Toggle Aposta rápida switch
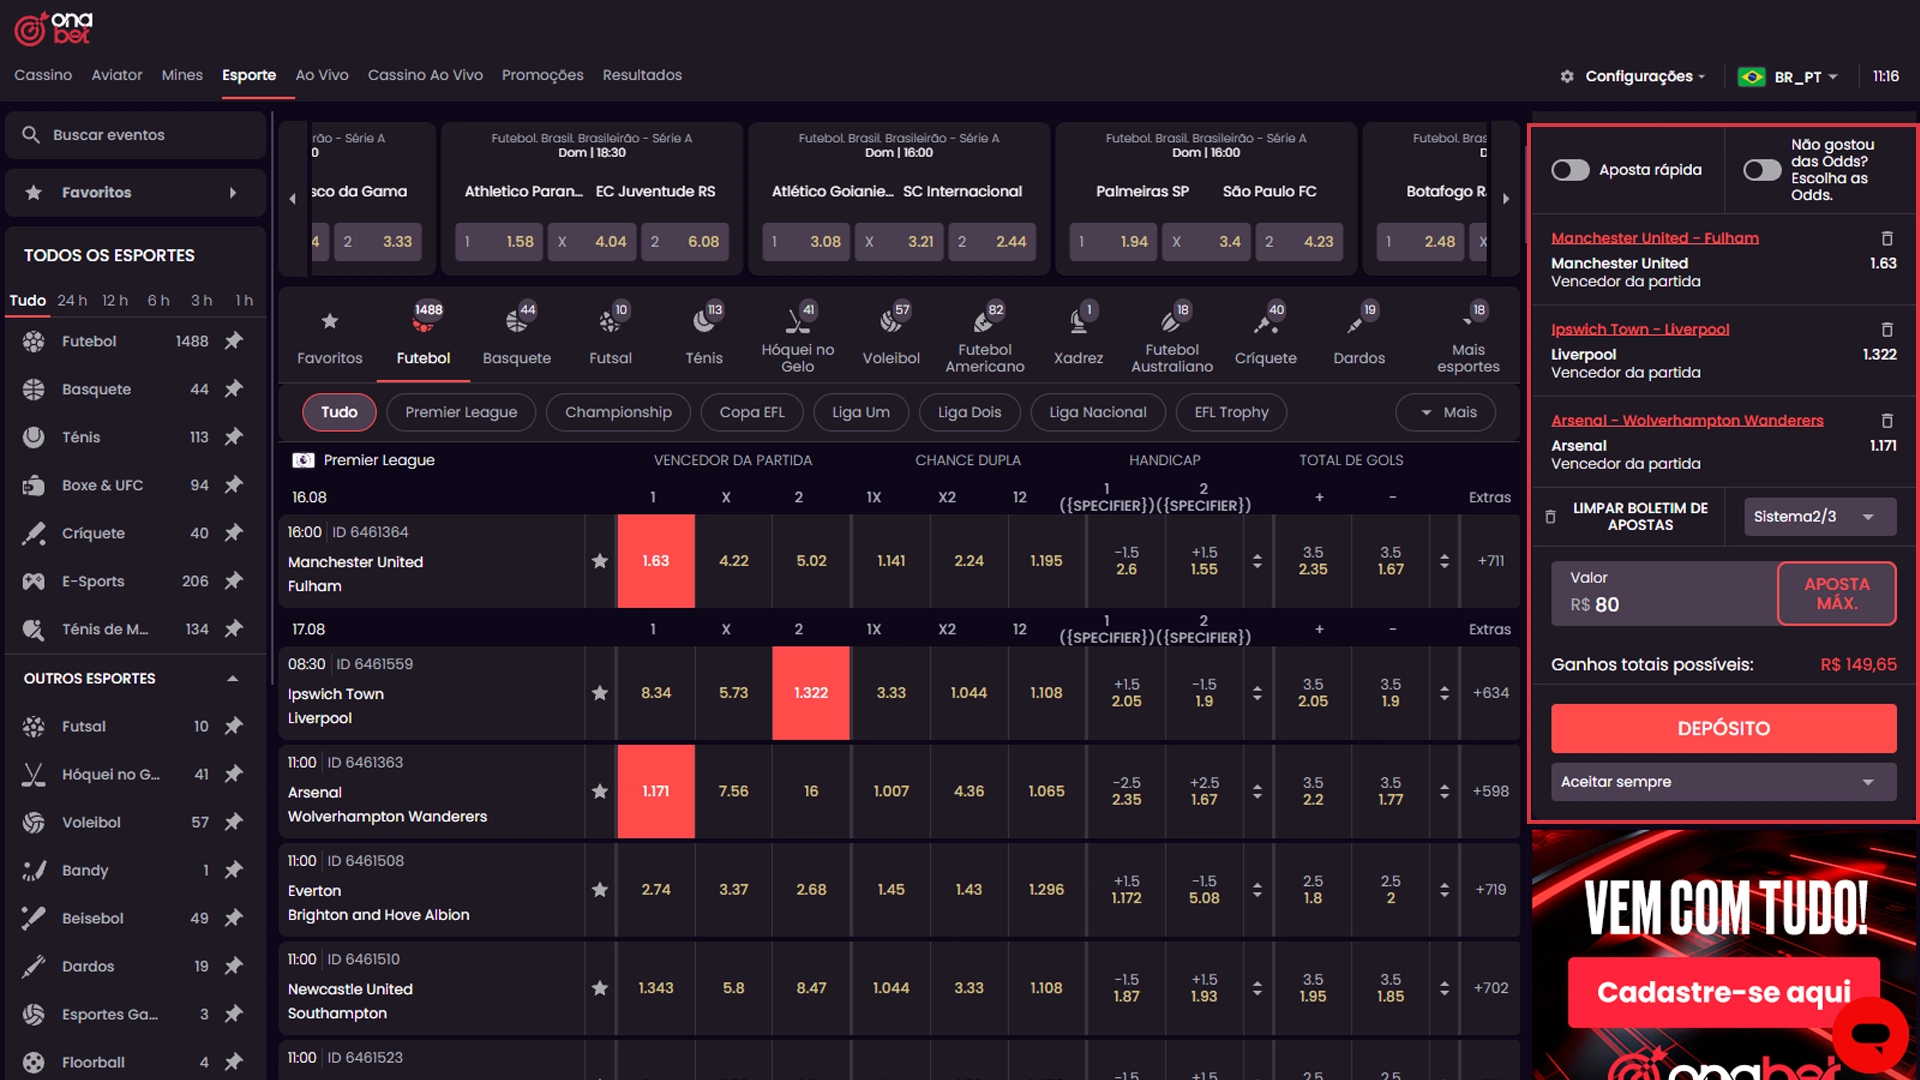The height and width of the screenshot is (1080, 1920). [x=1570, y=170]
